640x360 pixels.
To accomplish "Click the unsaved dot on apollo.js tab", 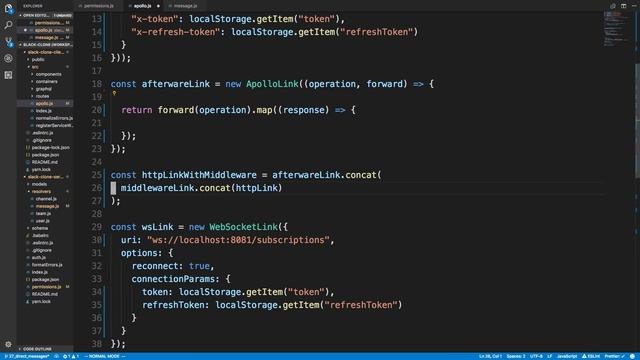I will pyautogui.click(x=158, y=6).
